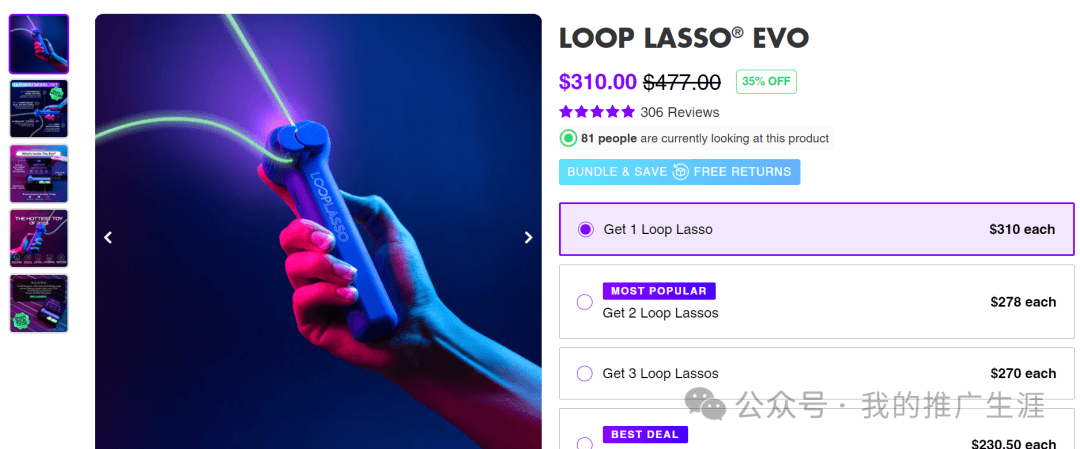Click the free returns badge icon
The image size is (1080, 449).
680,172
